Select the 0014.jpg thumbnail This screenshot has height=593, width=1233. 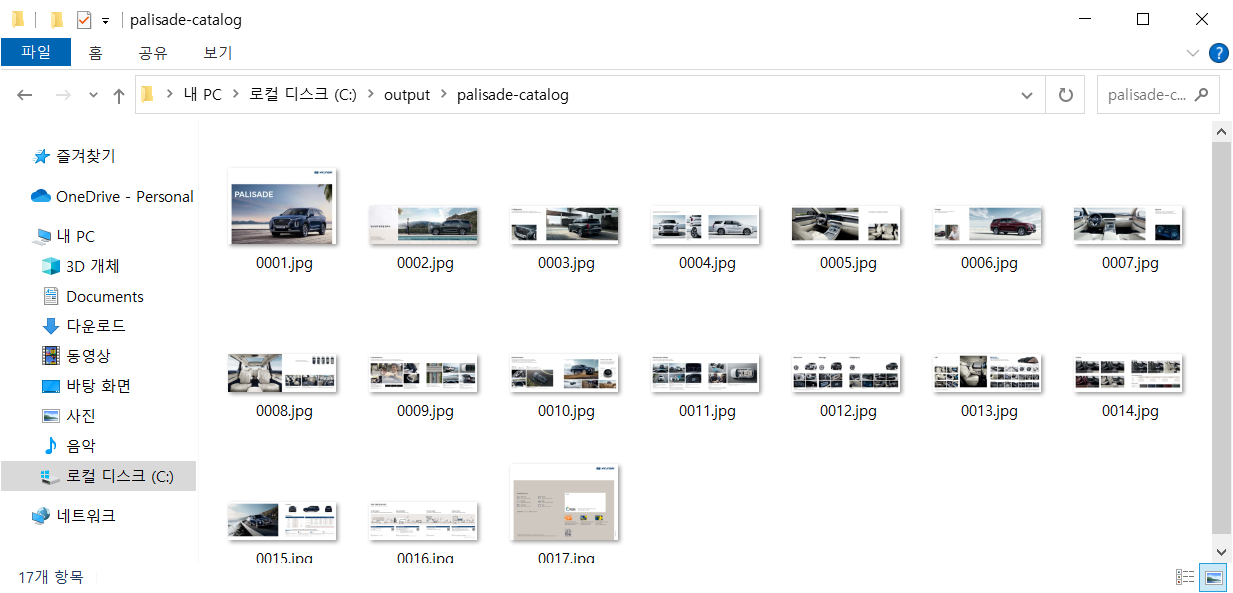click(x=1128, y=373)
